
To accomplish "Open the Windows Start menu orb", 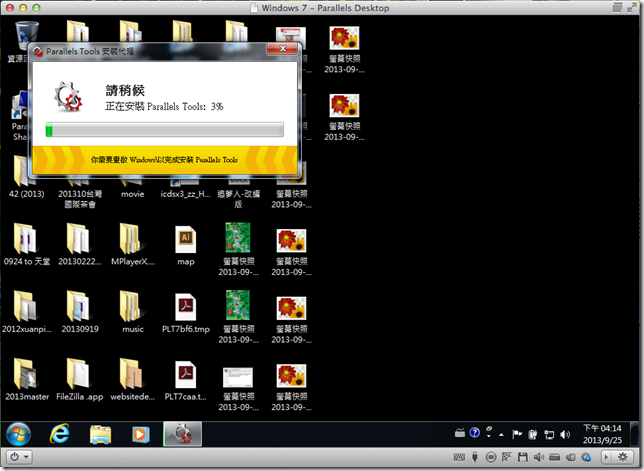I will 18,434.
